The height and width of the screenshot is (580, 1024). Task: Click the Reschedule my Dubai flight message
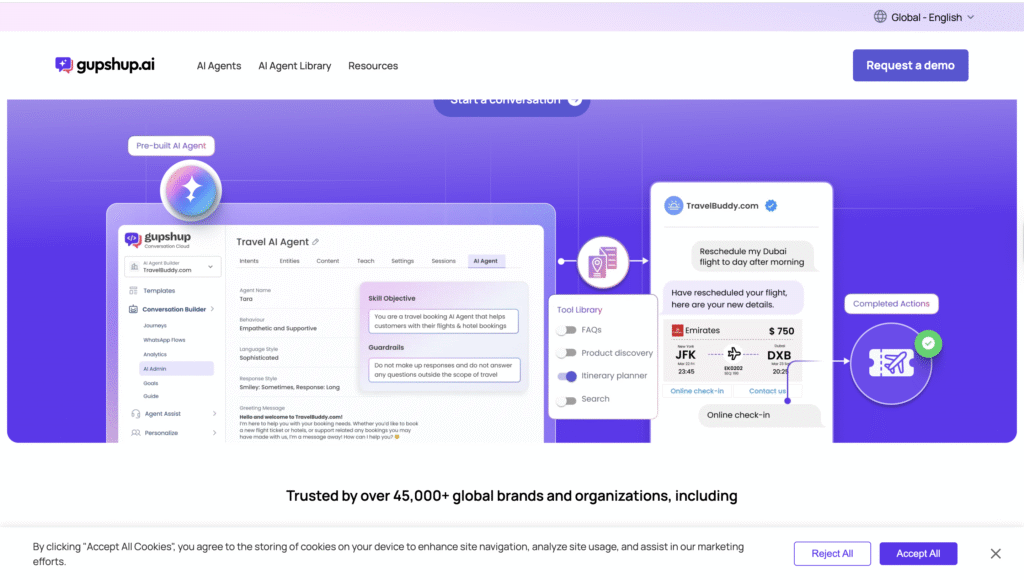pos(752,257)
